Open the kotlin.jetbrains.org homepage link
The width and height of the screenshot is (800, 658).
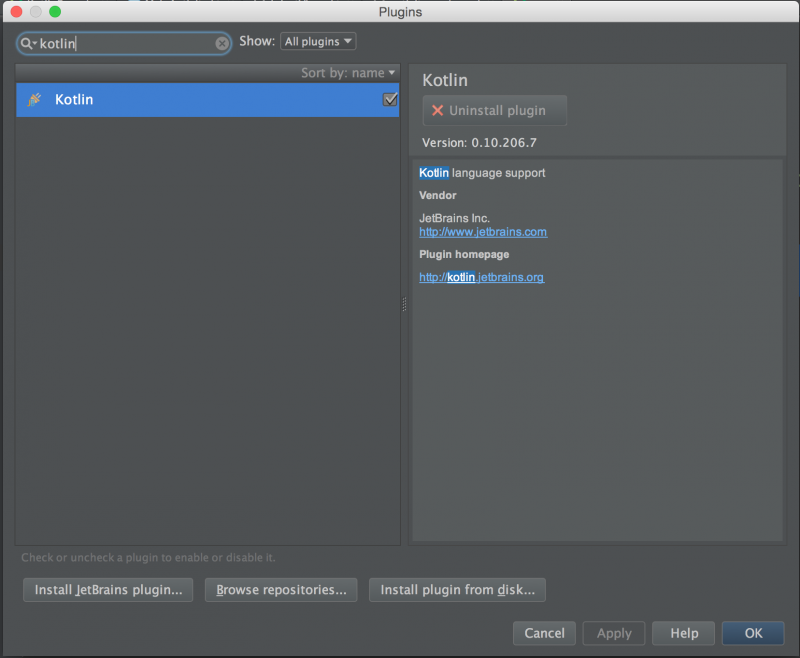coord(481,277)
